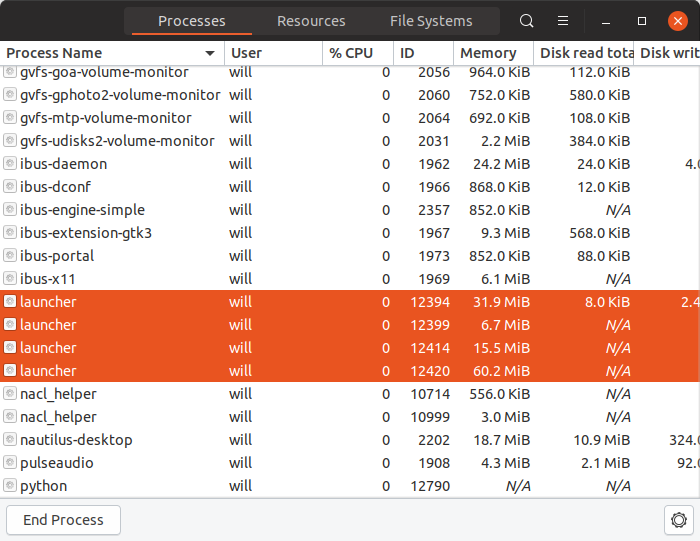Image resolution: width=700 pixels, height=541 pixels.
Task: Sort by the Memory column header
Action: [489, 53]
